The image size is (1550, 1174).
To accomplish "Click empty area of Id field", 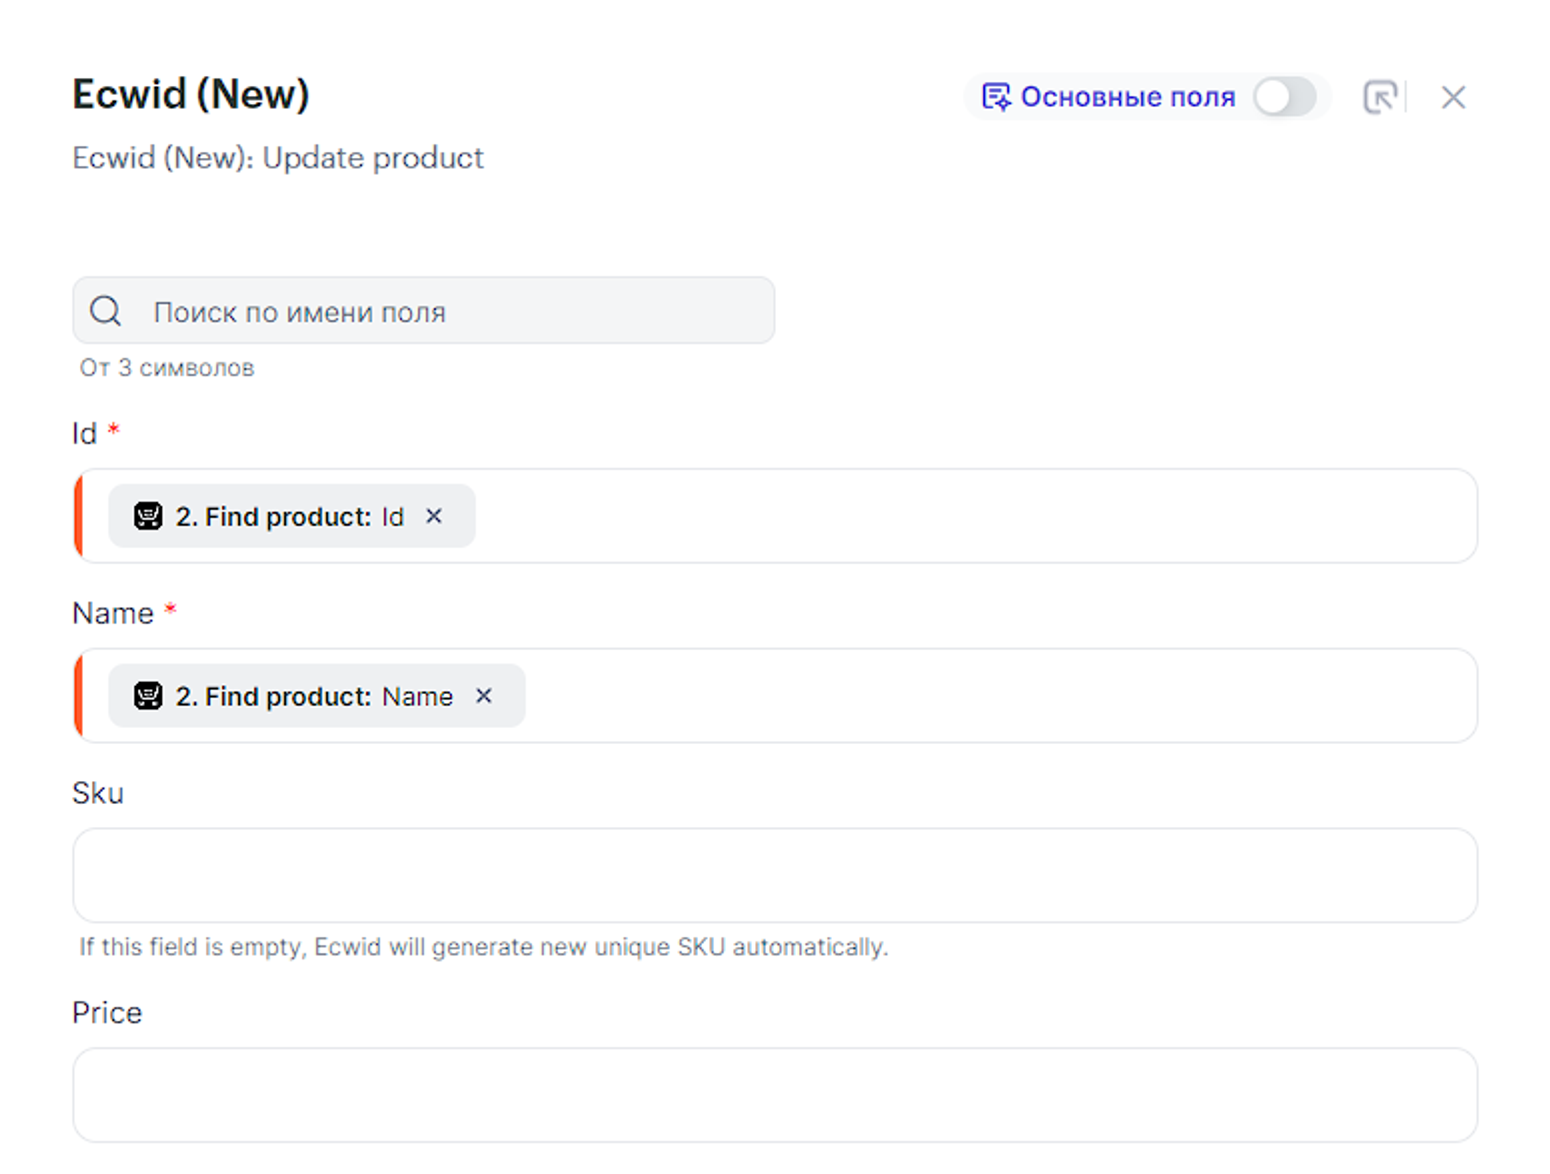I will 950,516.
